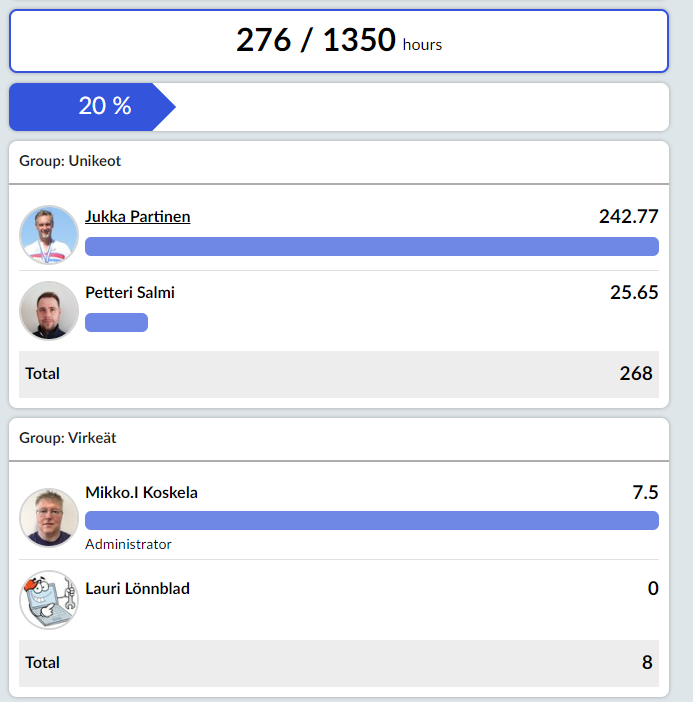Select the Lauri Lönnblad name
Screen dimensions: 693x702
pos(137,588)
